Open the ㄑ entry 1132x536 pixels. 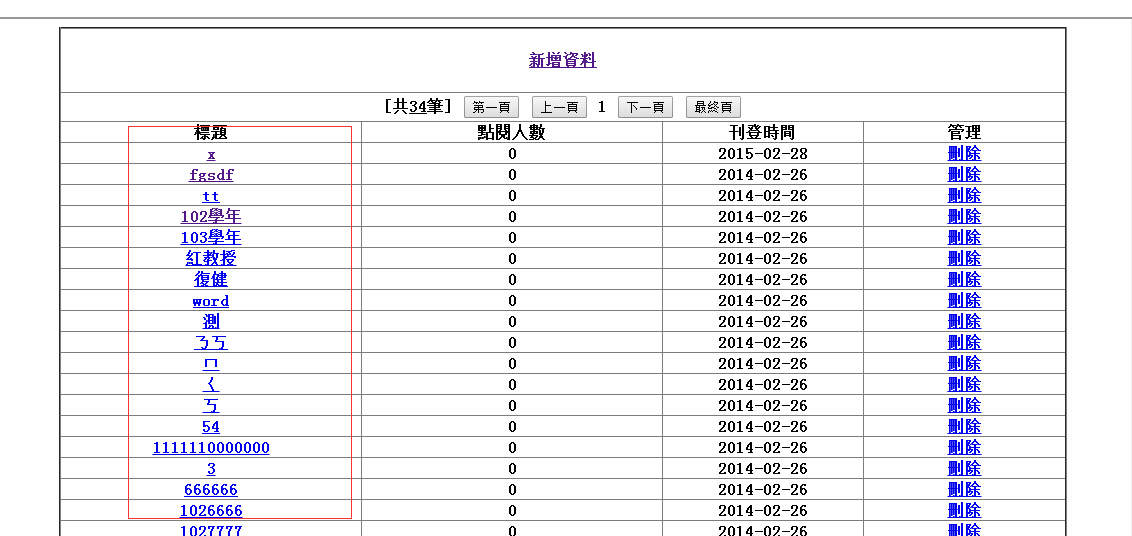(211, 384)
